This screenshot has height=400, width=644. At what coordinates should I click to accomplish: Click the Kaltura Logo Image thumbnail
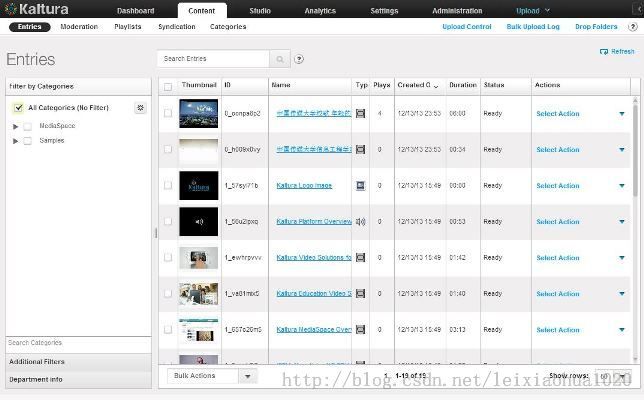pyautogui.click(x=199, y=186)
